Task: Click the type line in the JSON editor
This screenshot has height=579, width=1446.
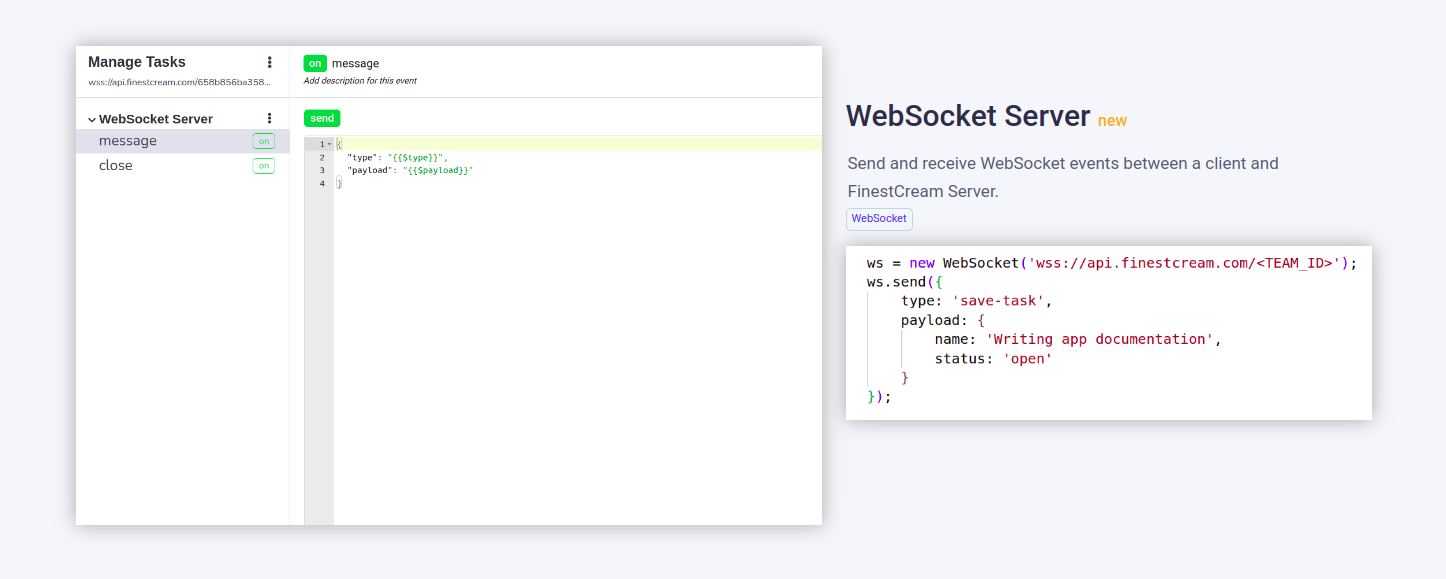Action: (397, 158)
